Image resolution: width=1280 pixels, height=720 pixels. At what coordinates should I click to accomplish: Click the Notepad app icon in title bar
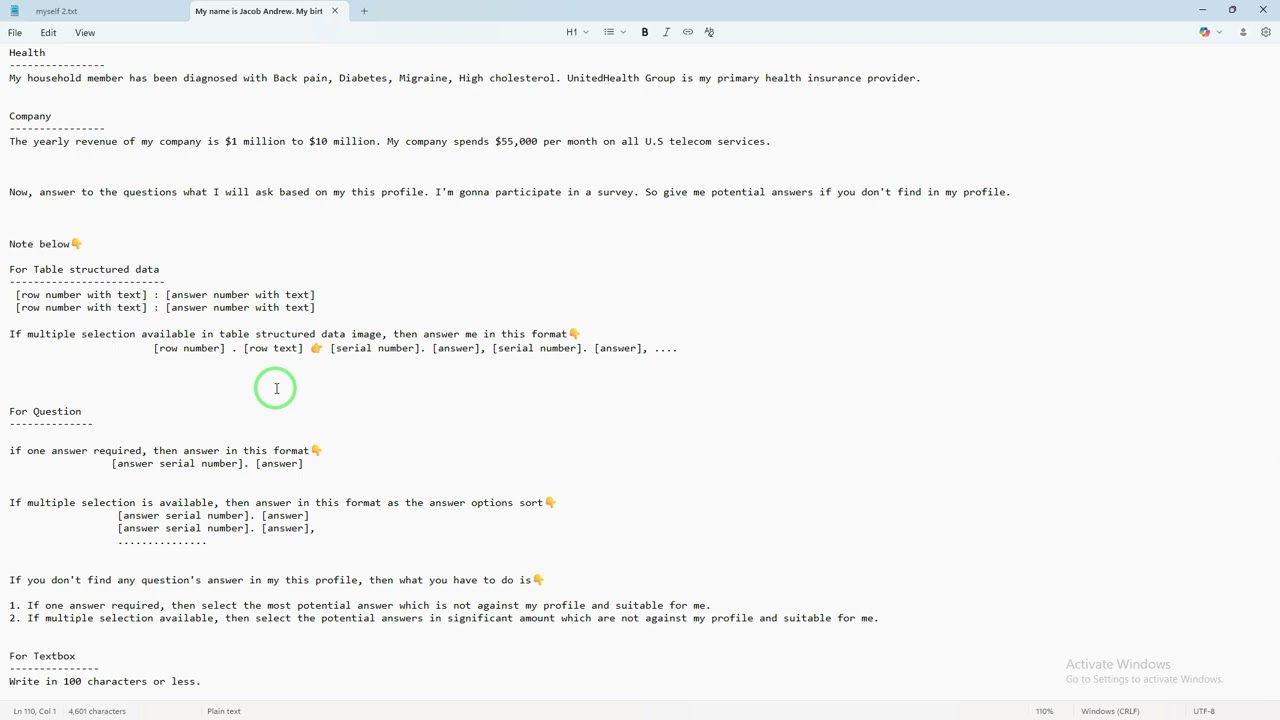coord(14,11)
